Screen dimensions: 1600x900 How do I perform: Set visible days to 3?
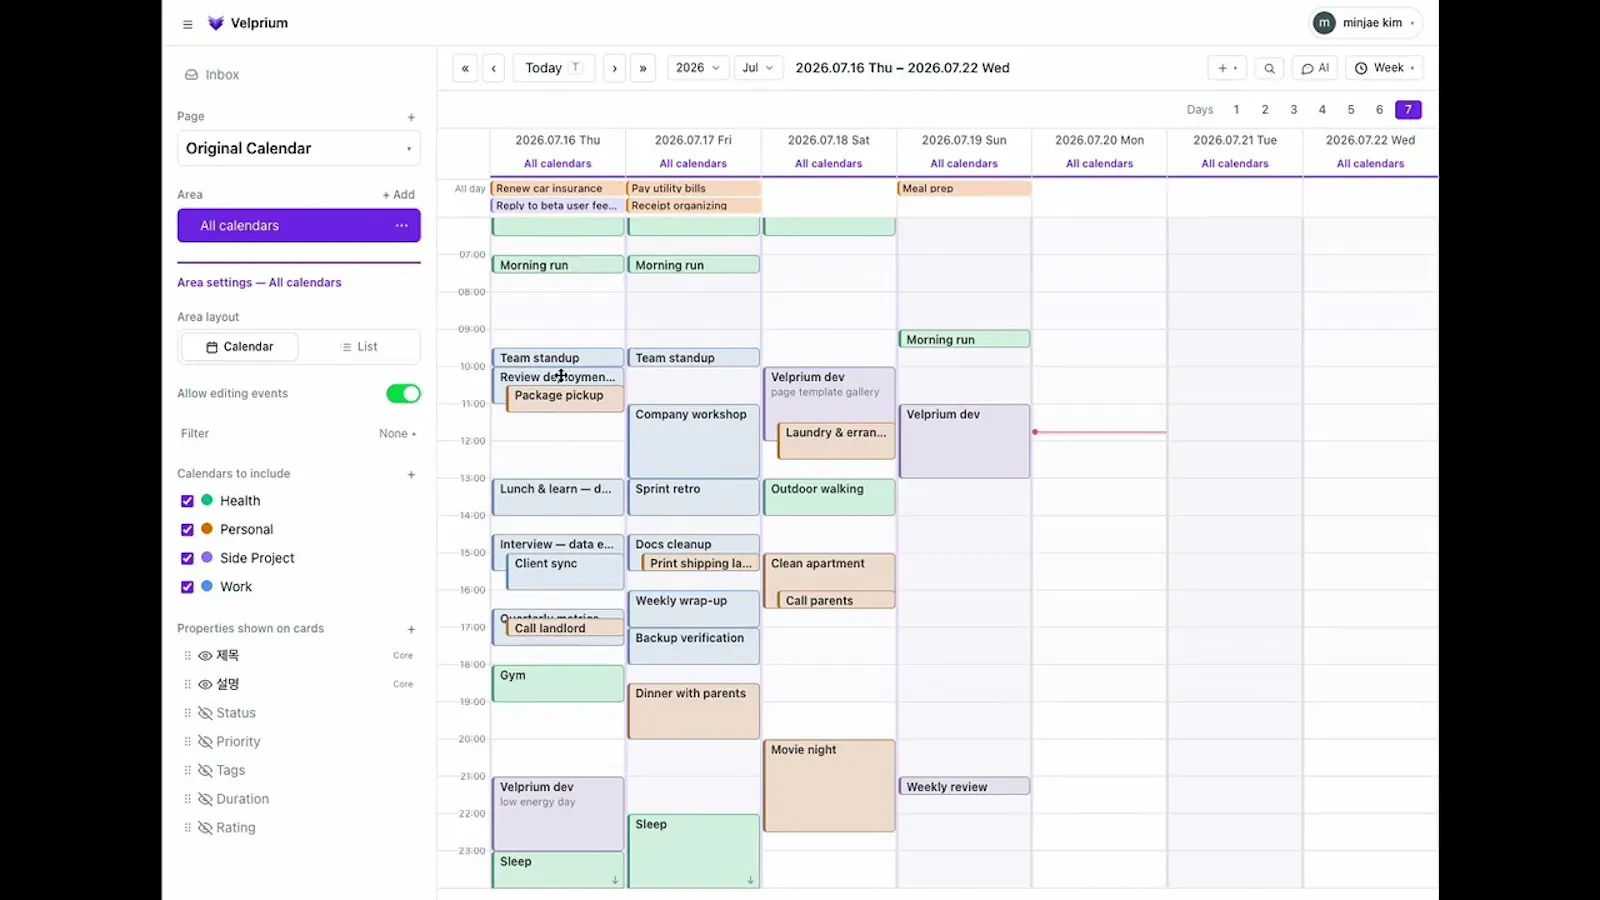pyautogui.click(x=1293, y=110)
